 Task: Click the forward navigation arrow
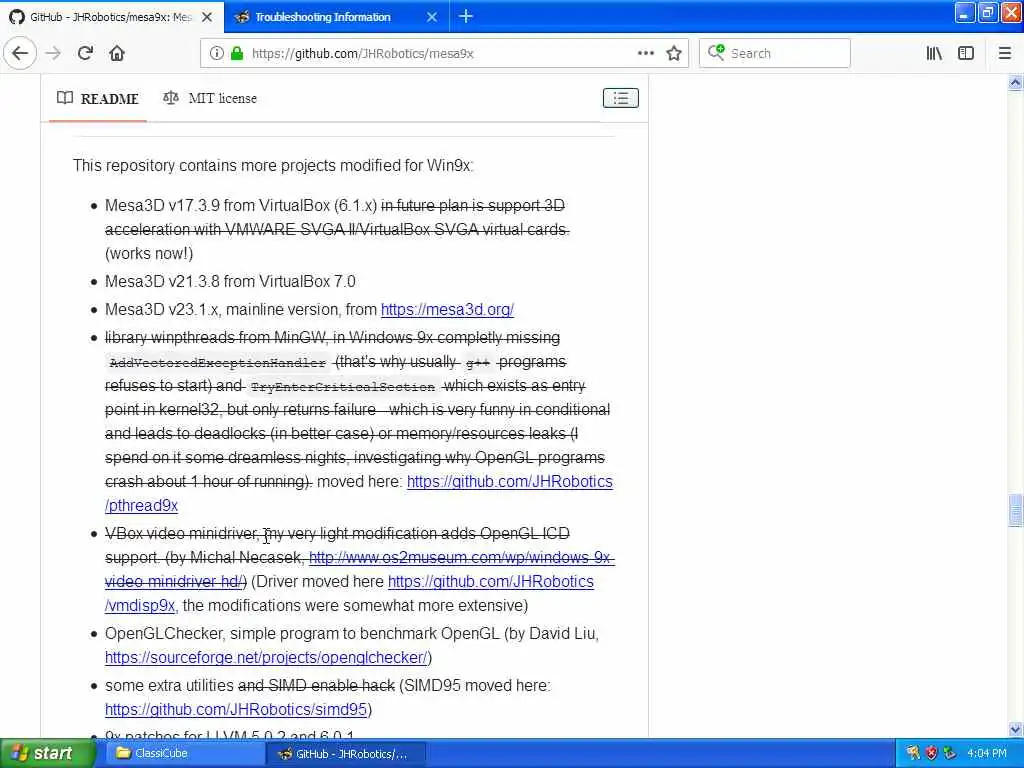[x=54, y=53]
